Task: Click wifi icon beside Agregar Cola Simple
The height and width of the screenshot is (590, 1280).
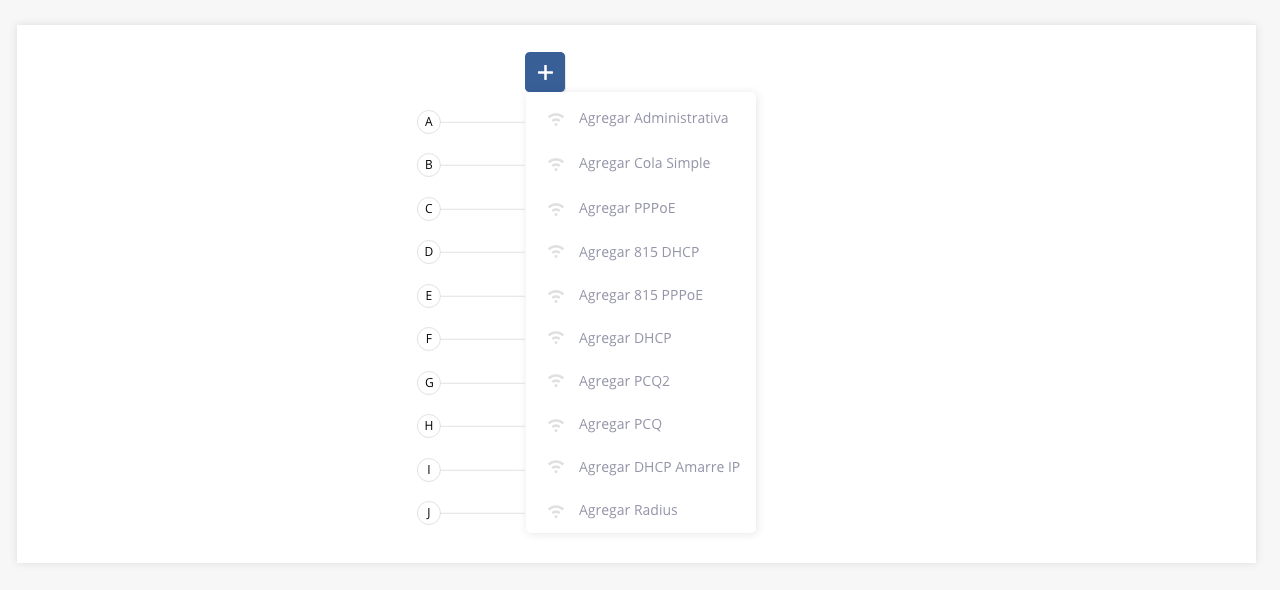Action: (x=556, y=164)
